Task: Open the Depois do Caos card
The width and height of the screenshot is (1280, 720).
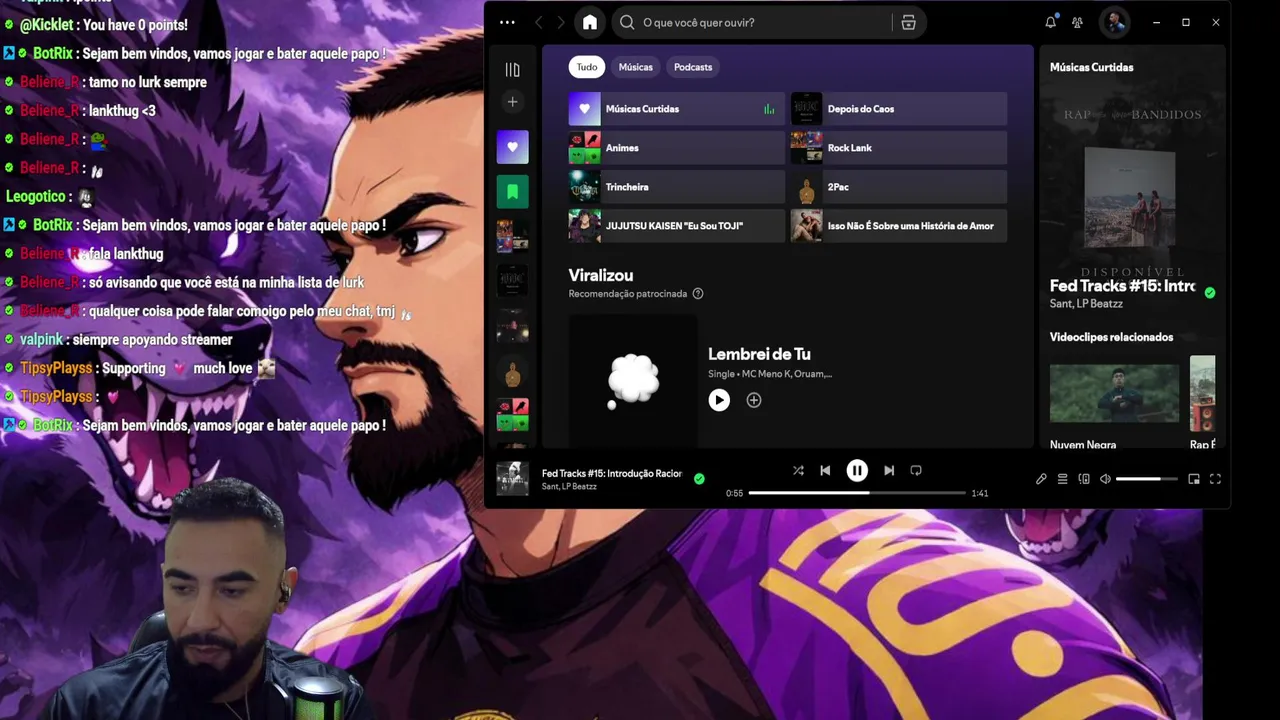Action: (x=899, y=109)
